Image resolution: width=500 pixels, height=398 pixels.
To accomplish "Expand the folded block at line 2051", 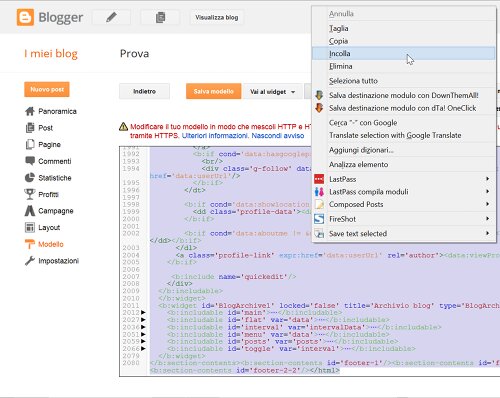I will tap(143, 334).
